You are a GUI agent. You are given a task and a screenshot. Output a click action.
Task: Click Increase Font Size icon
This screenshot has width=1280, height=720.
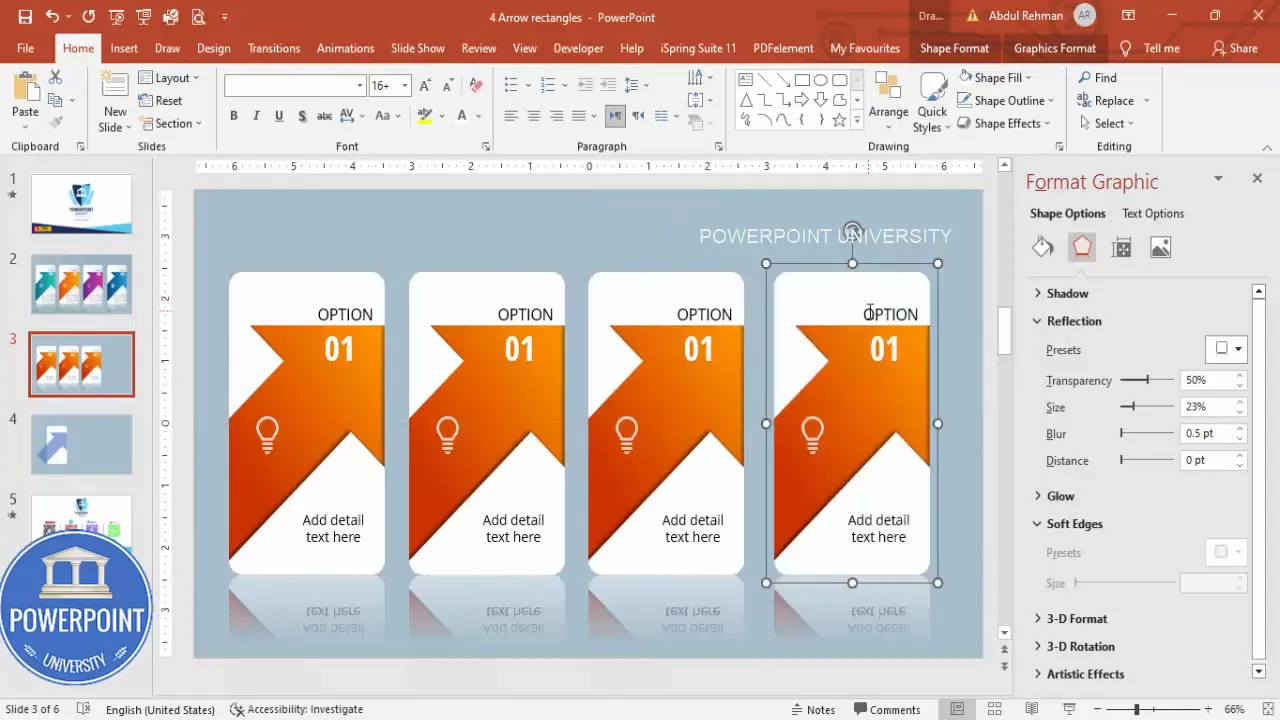click(x=425, y=86)
